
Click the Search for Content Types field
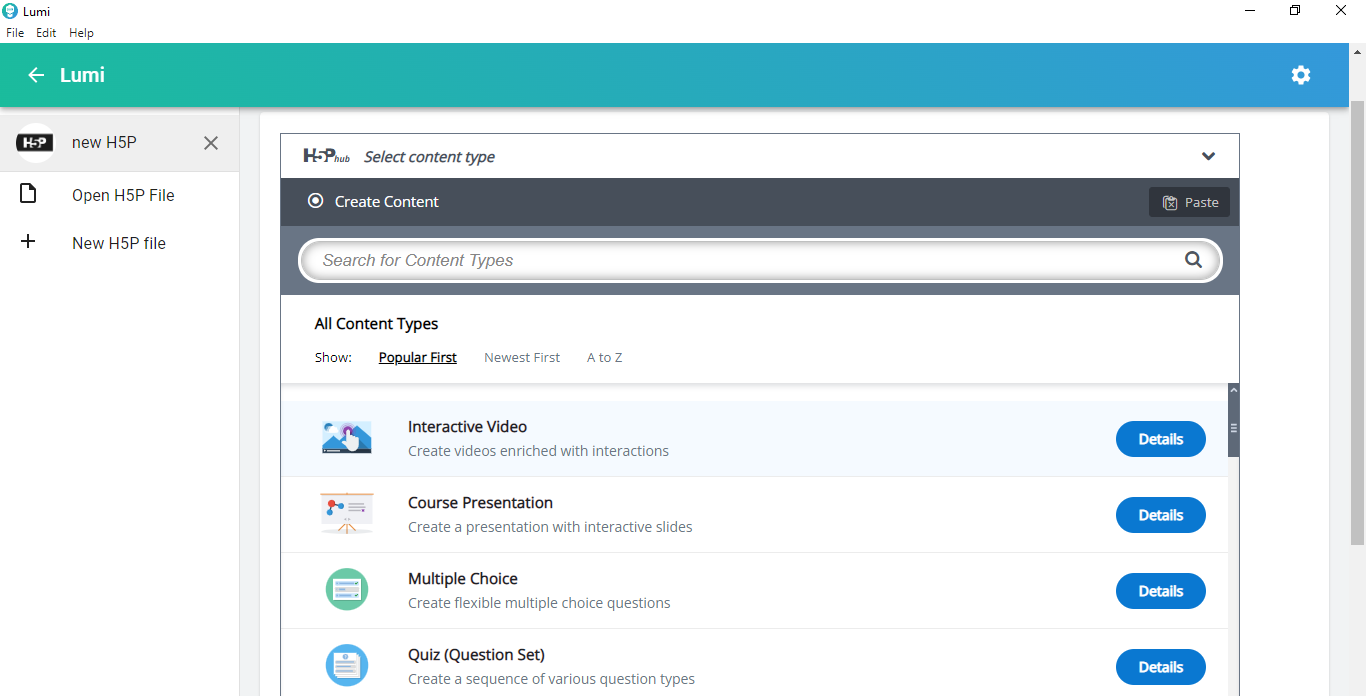tap(740, 260)
